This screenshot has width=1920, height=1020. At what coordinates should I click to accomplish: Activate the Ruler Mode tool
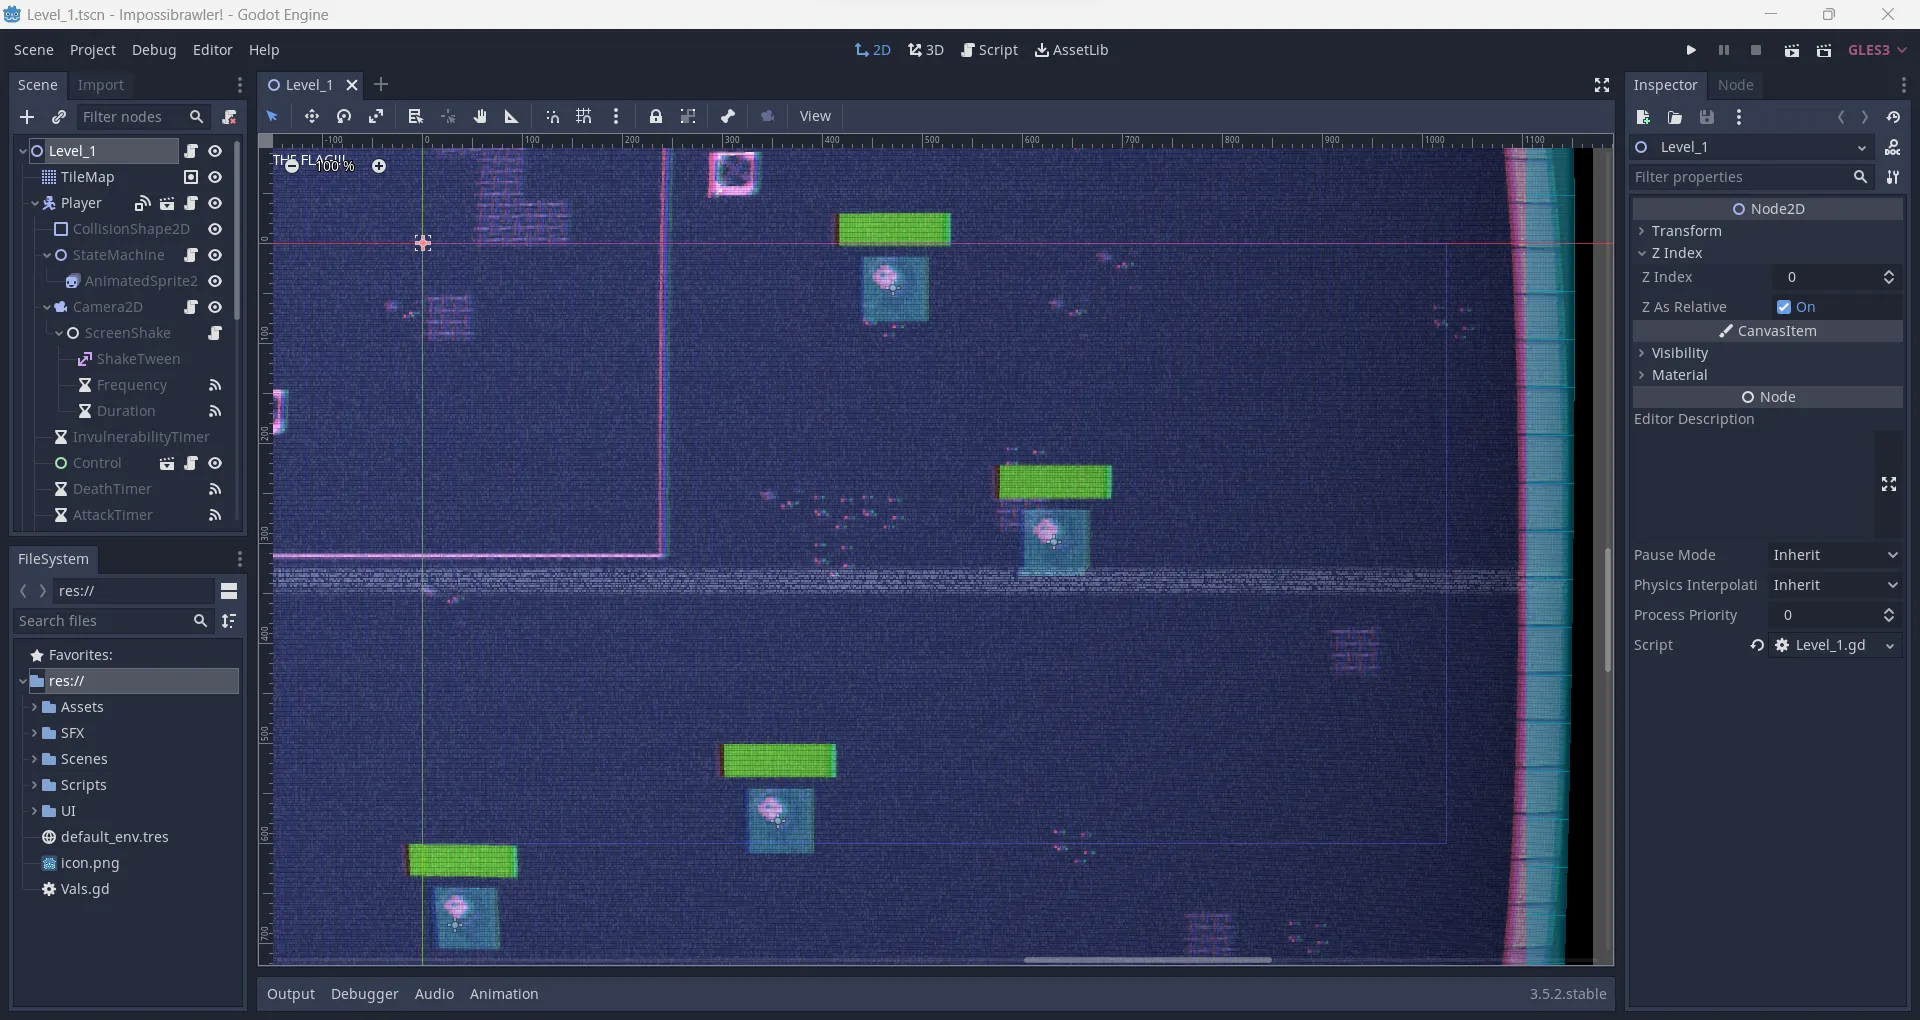[x=512, y=117]
